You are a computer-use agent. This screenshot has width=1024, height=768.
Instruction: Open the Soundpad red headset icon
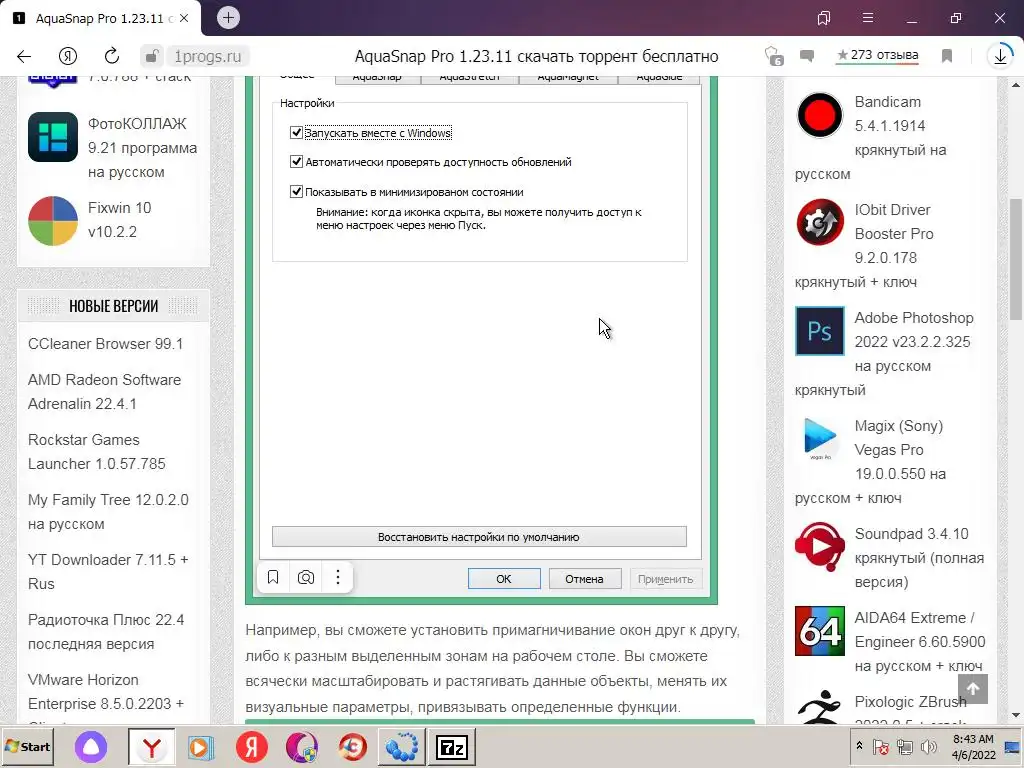(820, 547)
